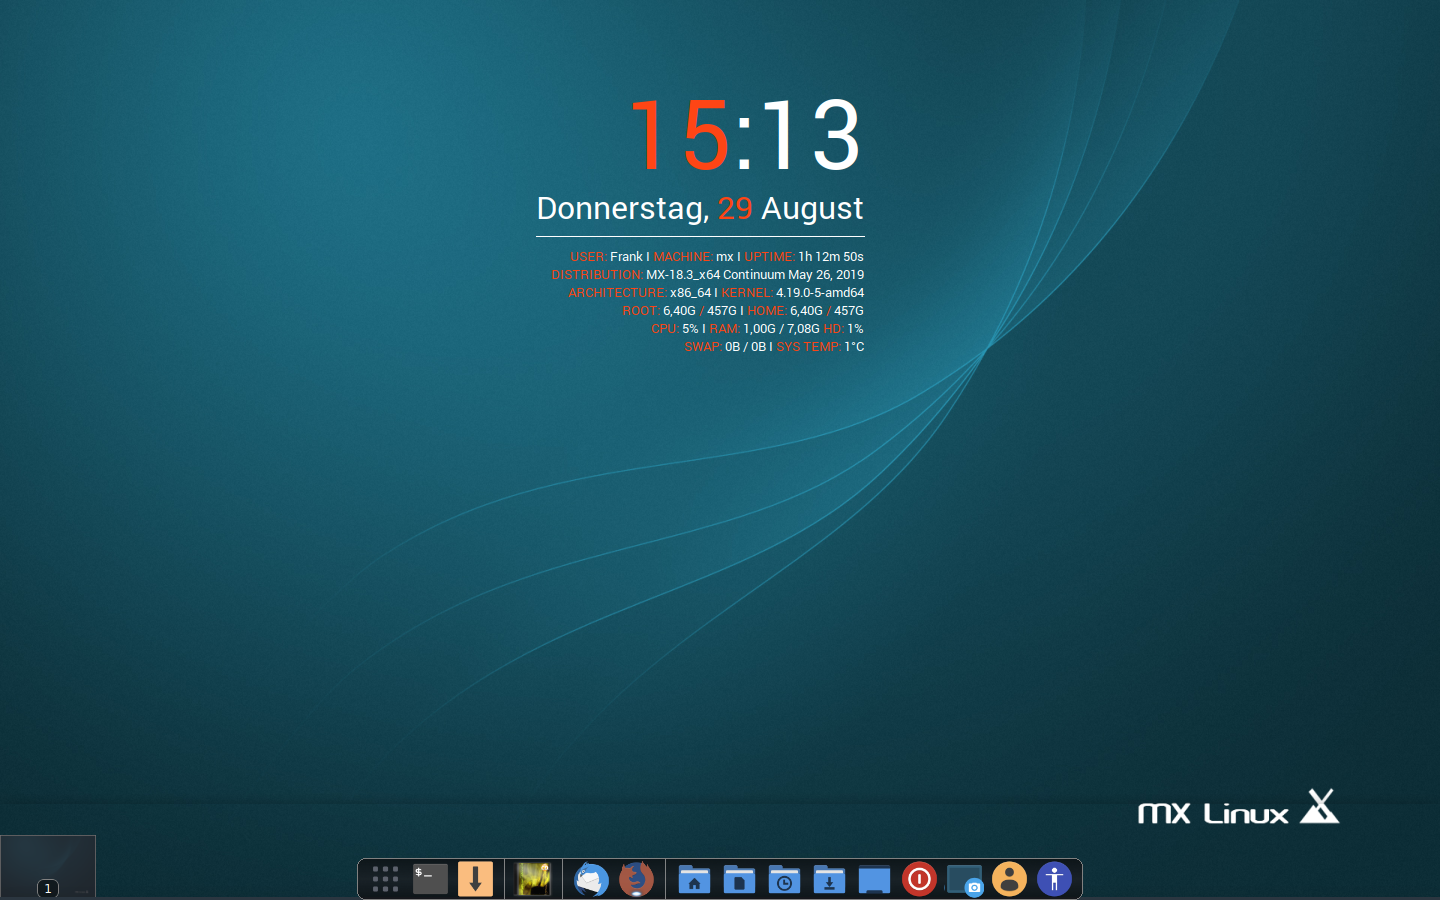Click the red power logout button in dock
The image size is (1440, 900).
pyautogui.click(x=919, y=879)
